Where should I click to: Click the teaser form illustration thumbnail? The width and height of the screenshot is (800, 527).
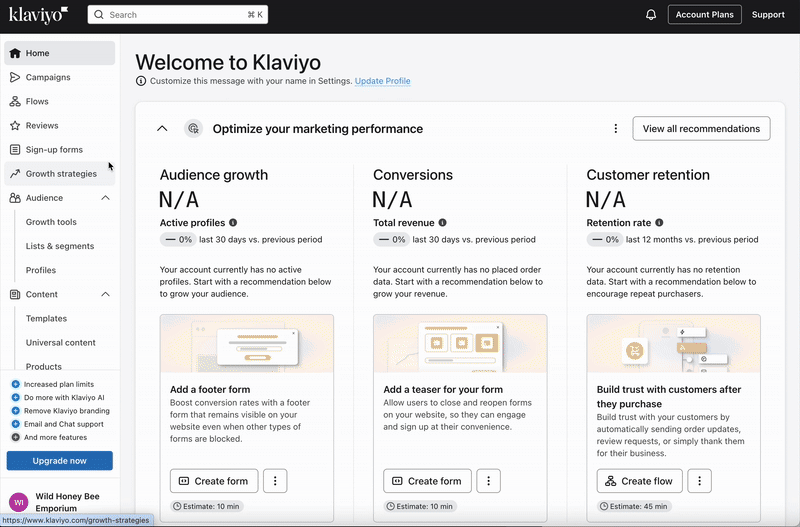click(x=460, y=343)
